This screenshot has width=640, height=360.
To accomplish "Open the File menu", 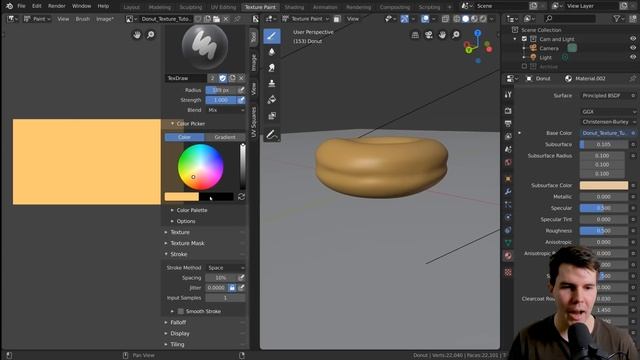I will click(x=21, y=6).
